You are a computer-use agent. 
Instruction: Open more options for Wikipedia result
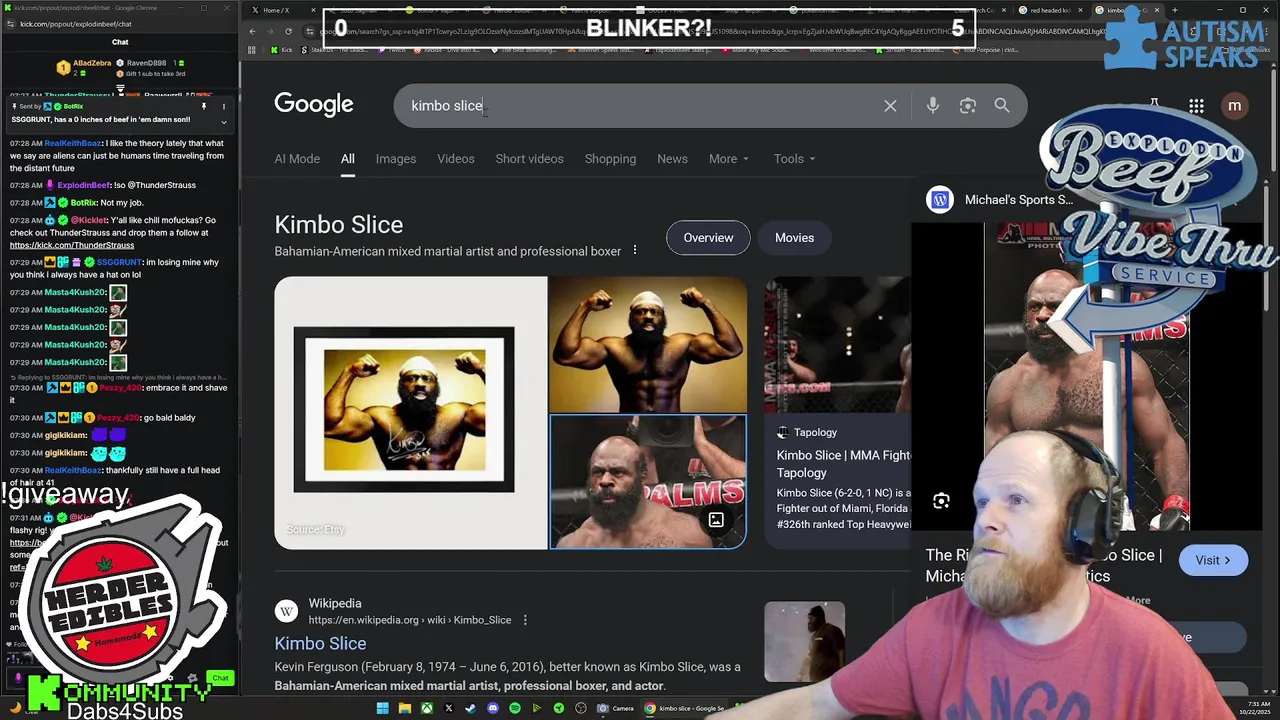[x=524, y=620]
